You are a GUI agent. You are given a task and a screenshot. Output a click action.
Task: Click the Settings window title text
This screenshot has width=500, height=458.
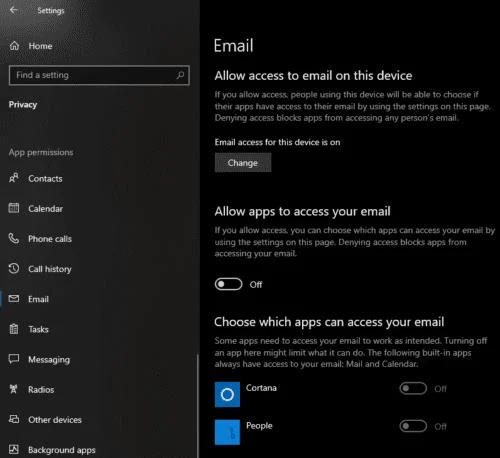tap(51, 11)
